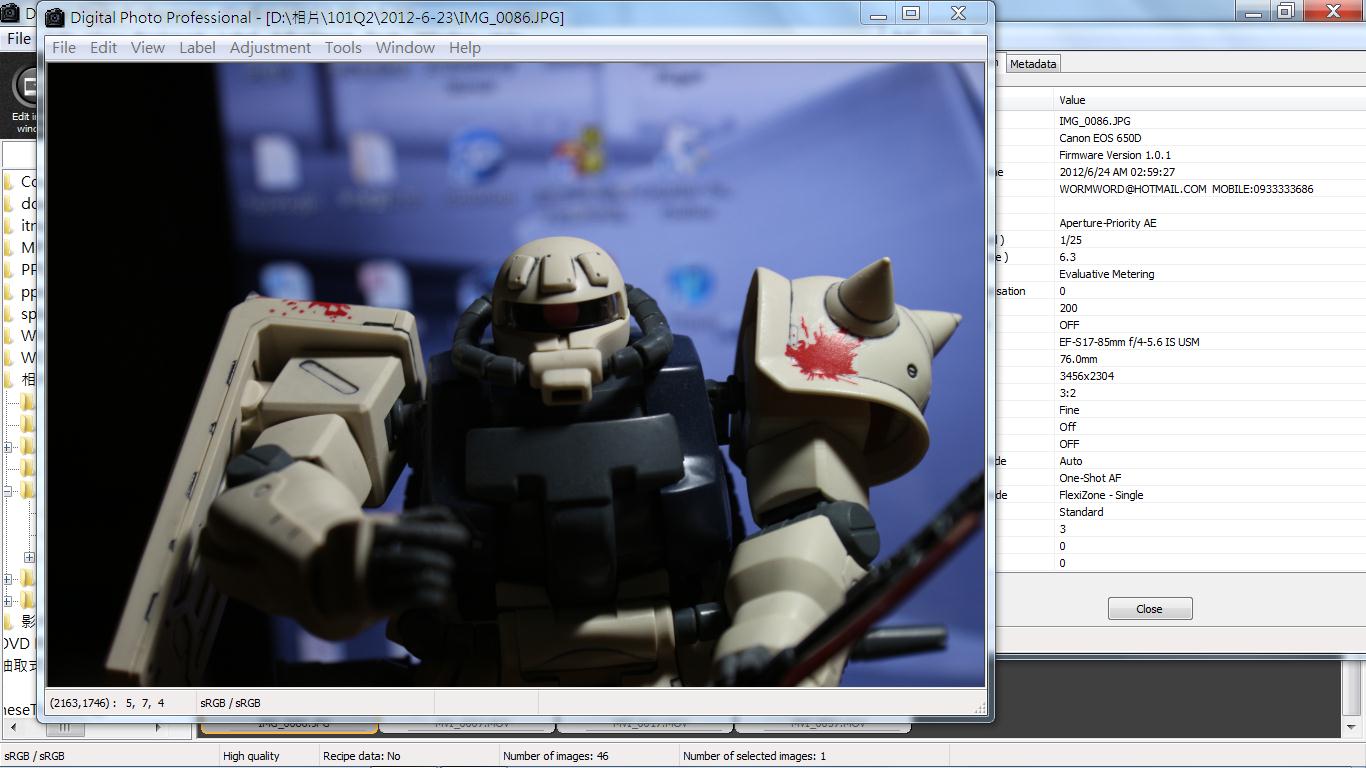Select the 'Firmware Version 1.0.1' value
Viewport: 1366px width, 768px height.
[1115, 155]
